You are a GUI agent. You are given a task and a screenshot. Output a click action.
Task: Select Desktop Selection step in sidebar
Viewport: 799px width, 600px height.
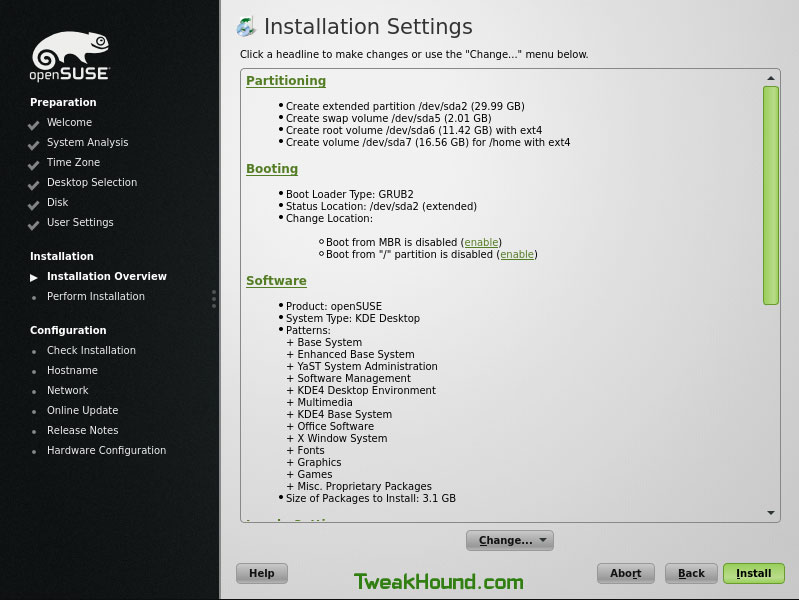tap(92, 182)
